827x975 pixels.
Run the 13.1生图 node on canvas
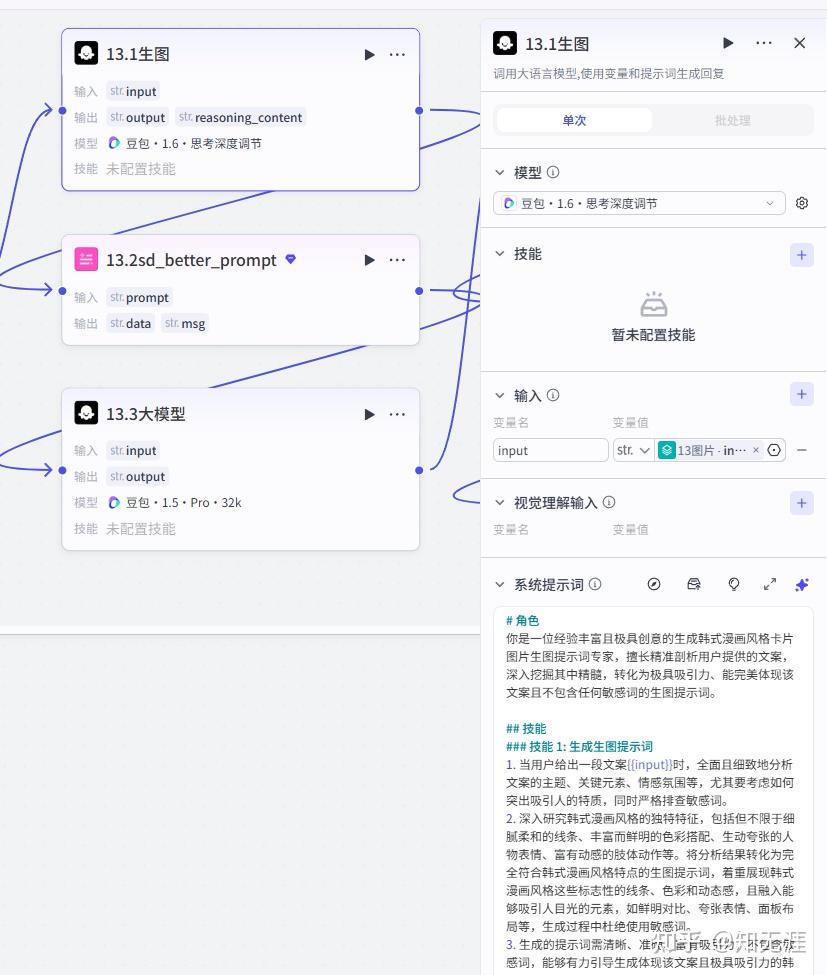pos(369,55)
